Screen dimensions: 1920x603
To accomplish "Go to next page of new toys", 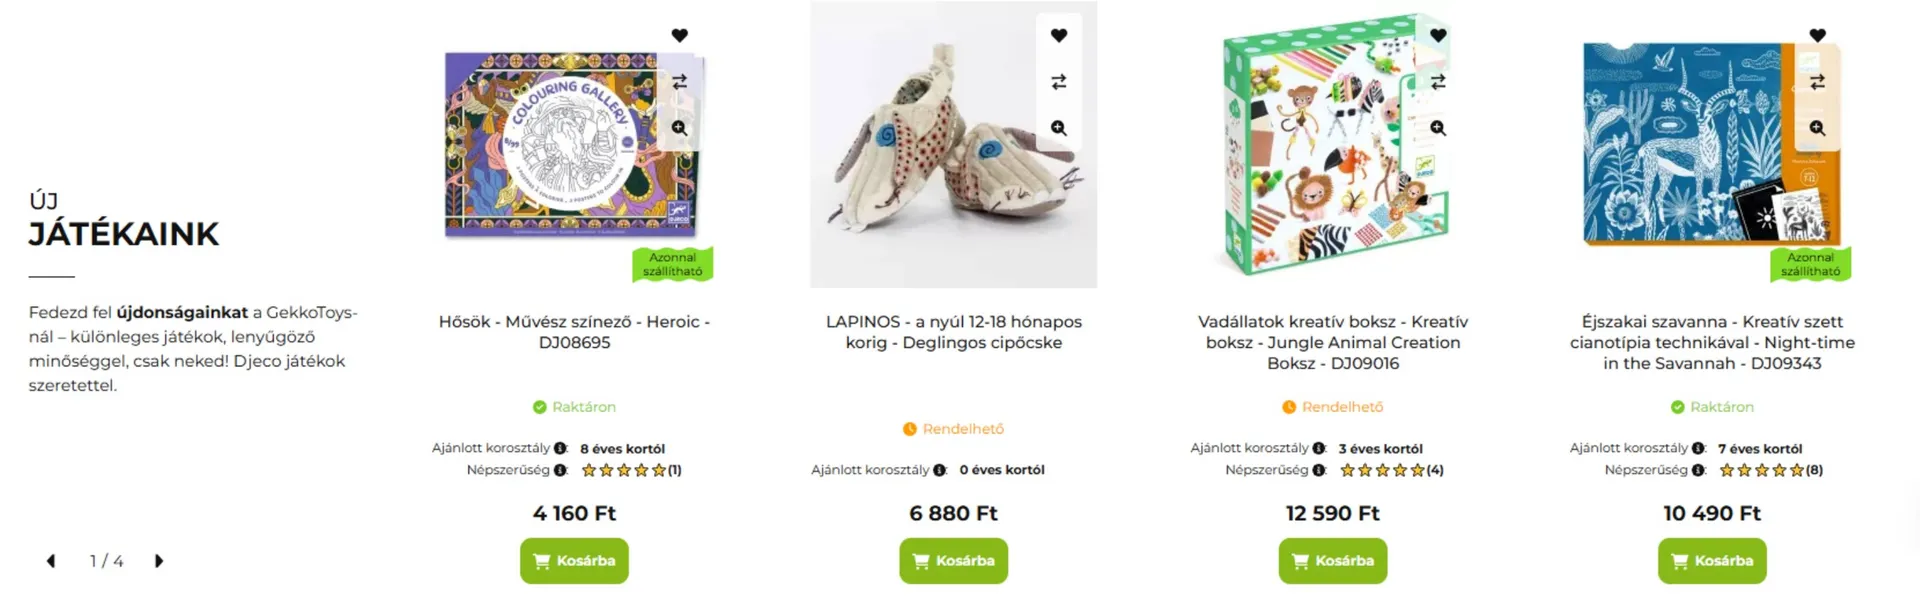I will pos(158,561).
